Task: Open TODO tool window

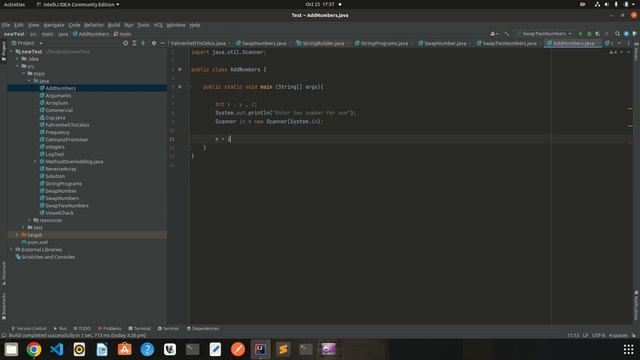Action: point(82,329)
